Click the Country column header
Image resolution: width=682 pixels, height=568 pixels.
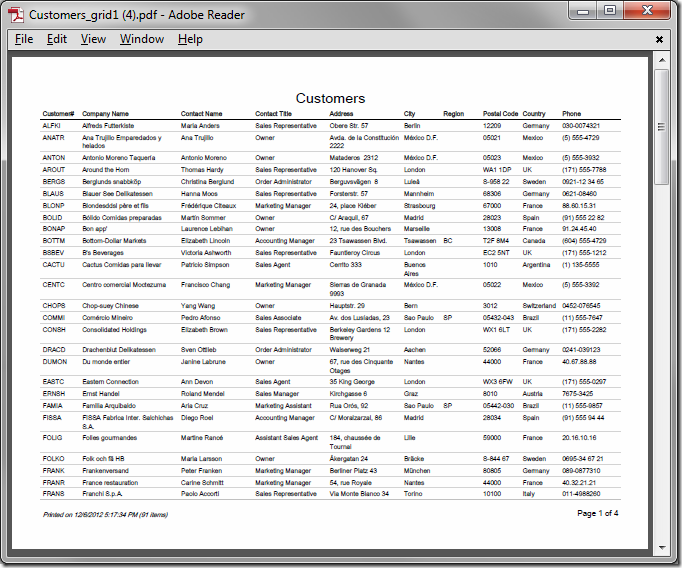pos(534,114)
